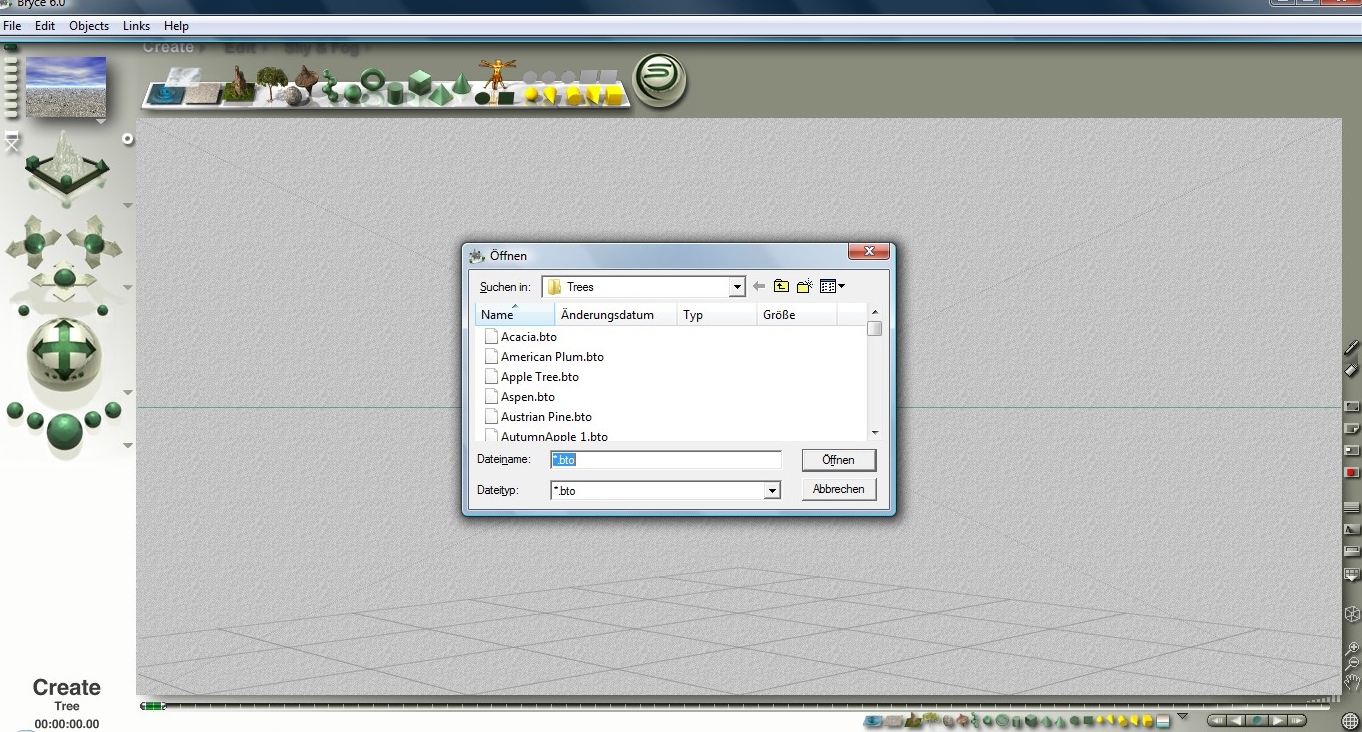This screenshot has height=732, width=1362.
Task: Click the render large green sphere button
Action: point(65,431)
